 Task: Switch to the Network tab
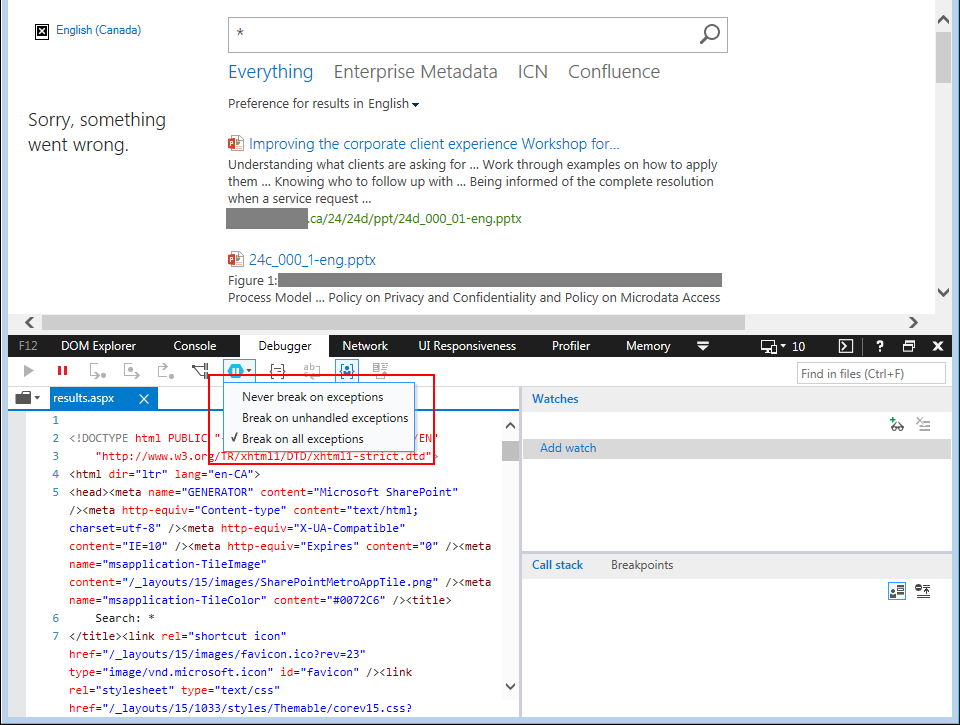point(364,346)
